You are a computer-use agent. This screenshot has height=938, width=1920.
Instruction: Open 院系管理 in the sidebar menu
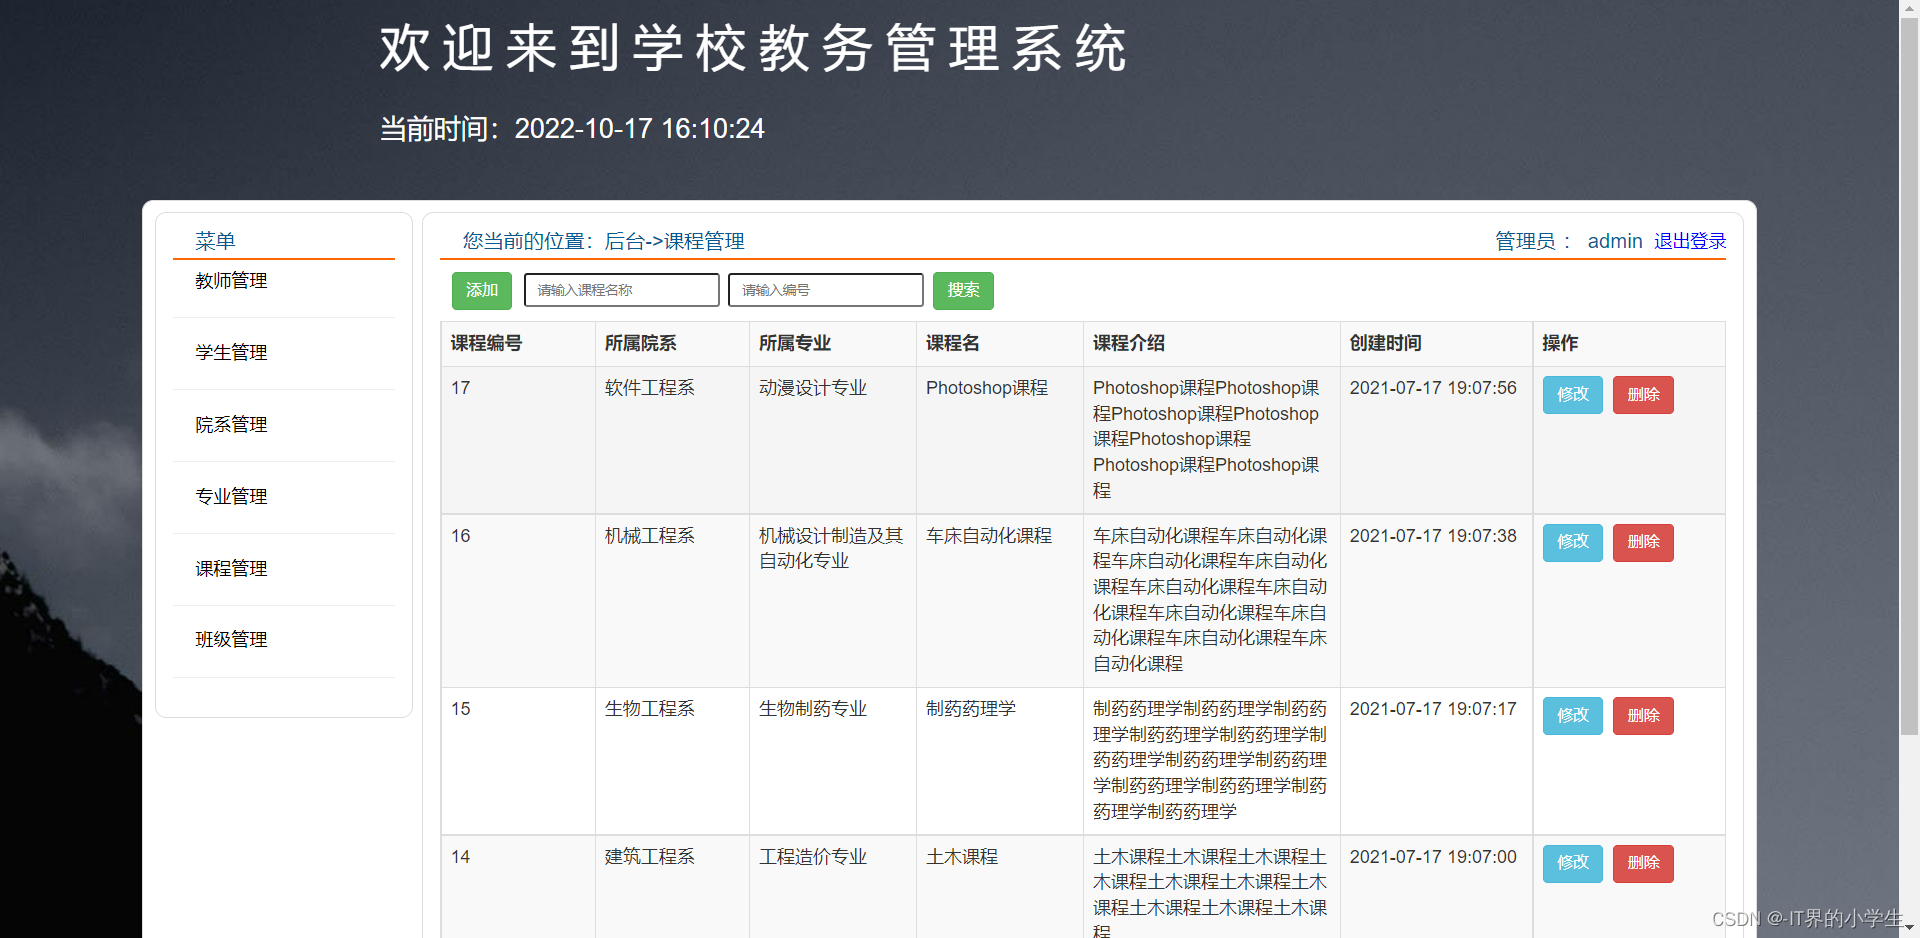pyautogui.click(x=231, y=425)
